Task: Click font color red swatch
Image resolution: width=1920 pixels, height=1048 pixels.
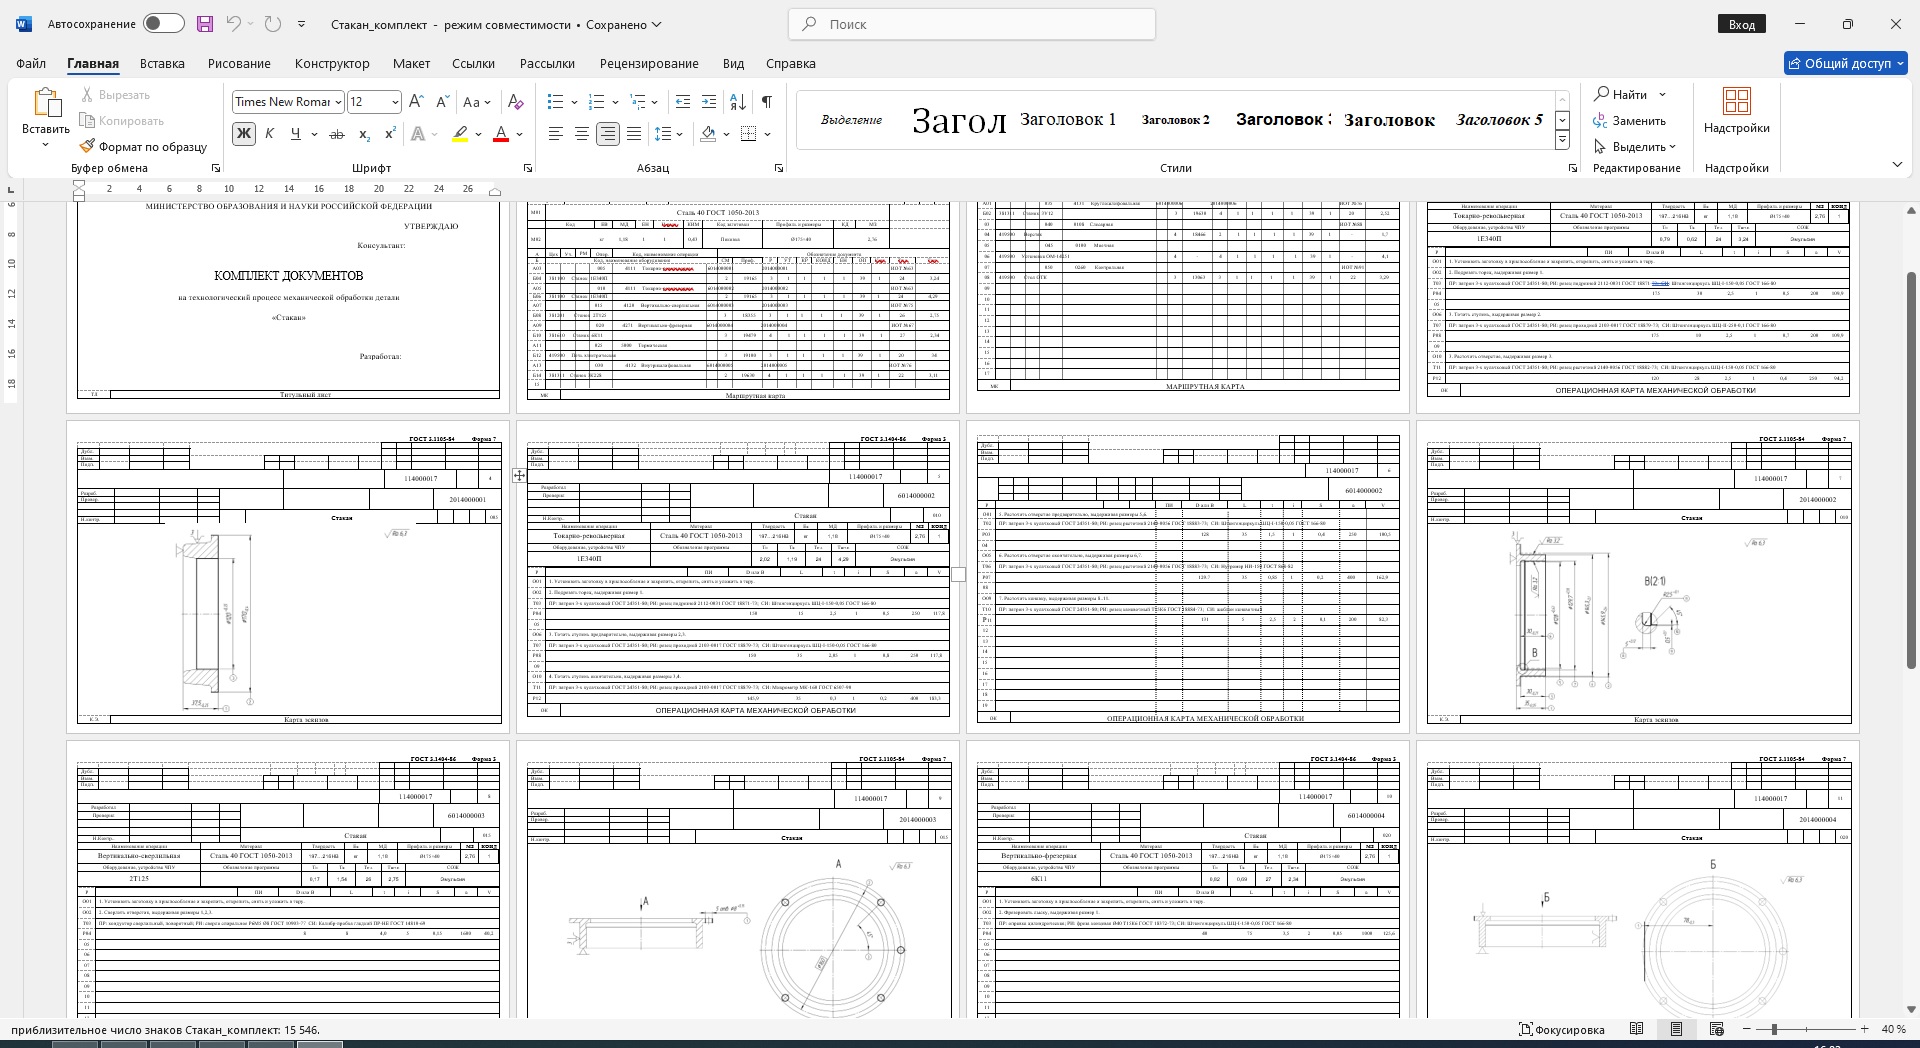Action: tap(502, 133)
